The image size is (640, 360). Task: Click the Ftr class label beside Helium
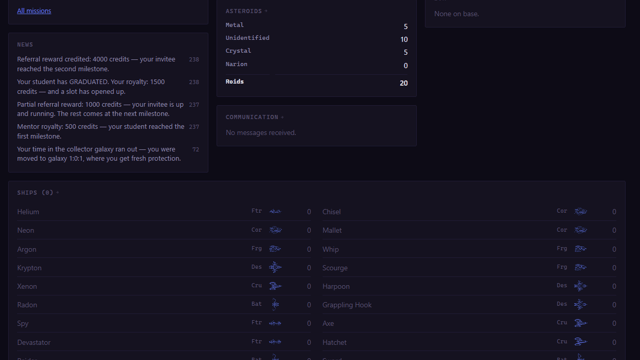pyautogui.click(x=256, y=211)
